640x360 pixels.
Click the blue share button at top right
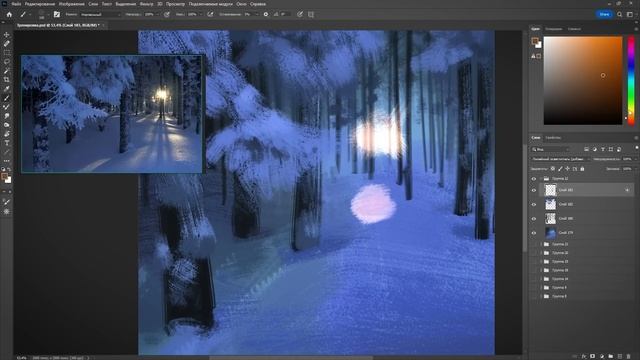pos(604,14)
